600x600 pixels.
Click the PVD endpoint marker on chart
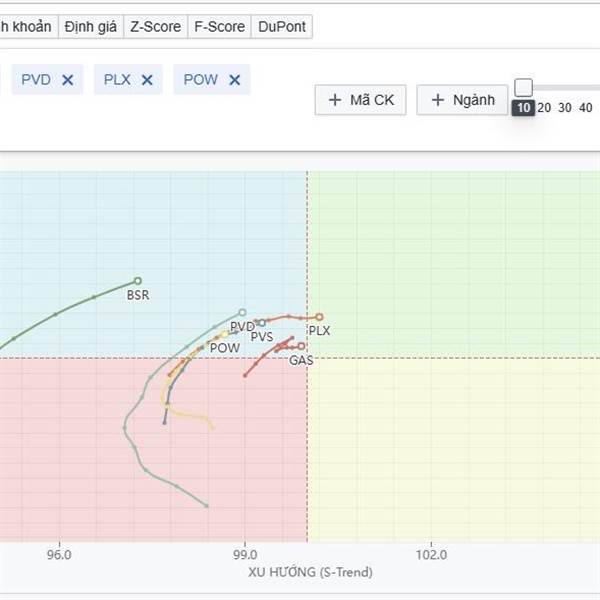[x=242, y=313]
